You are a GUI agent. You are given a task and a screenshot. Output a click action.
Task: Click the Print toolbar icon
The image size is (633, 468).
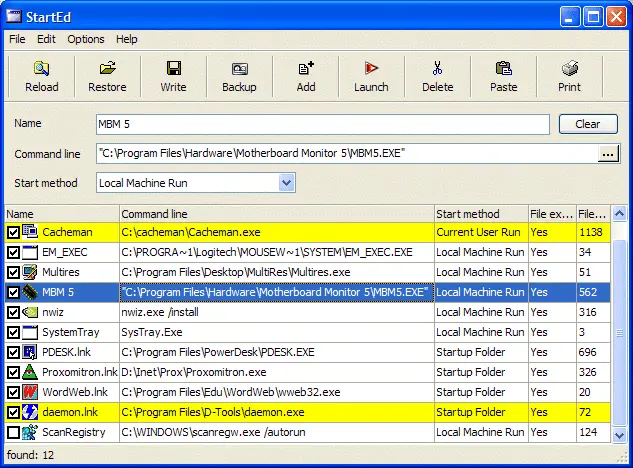coord(569,69)
